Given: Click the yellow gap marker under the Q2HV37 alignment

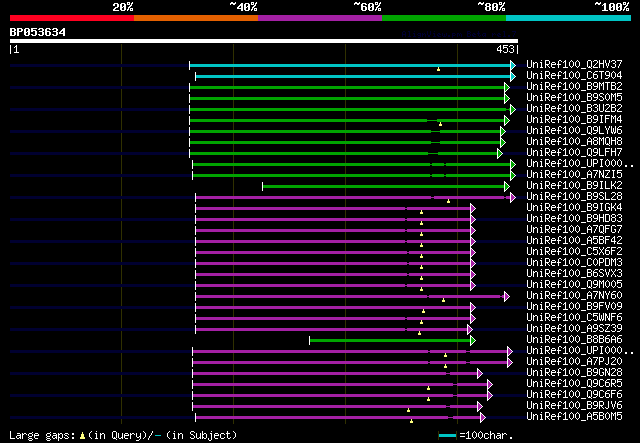Looking at the screenshot, I should pyautogui.click(x=438, y=69).
